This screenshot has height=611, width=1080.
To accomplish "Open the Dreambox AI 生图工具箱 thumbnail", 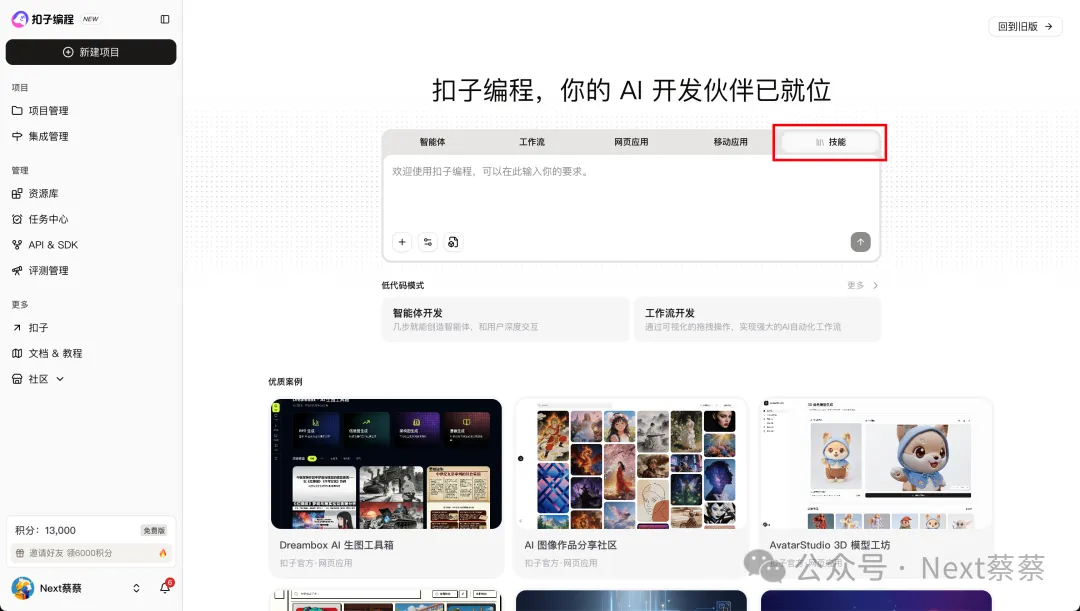I will coord(386,464).
